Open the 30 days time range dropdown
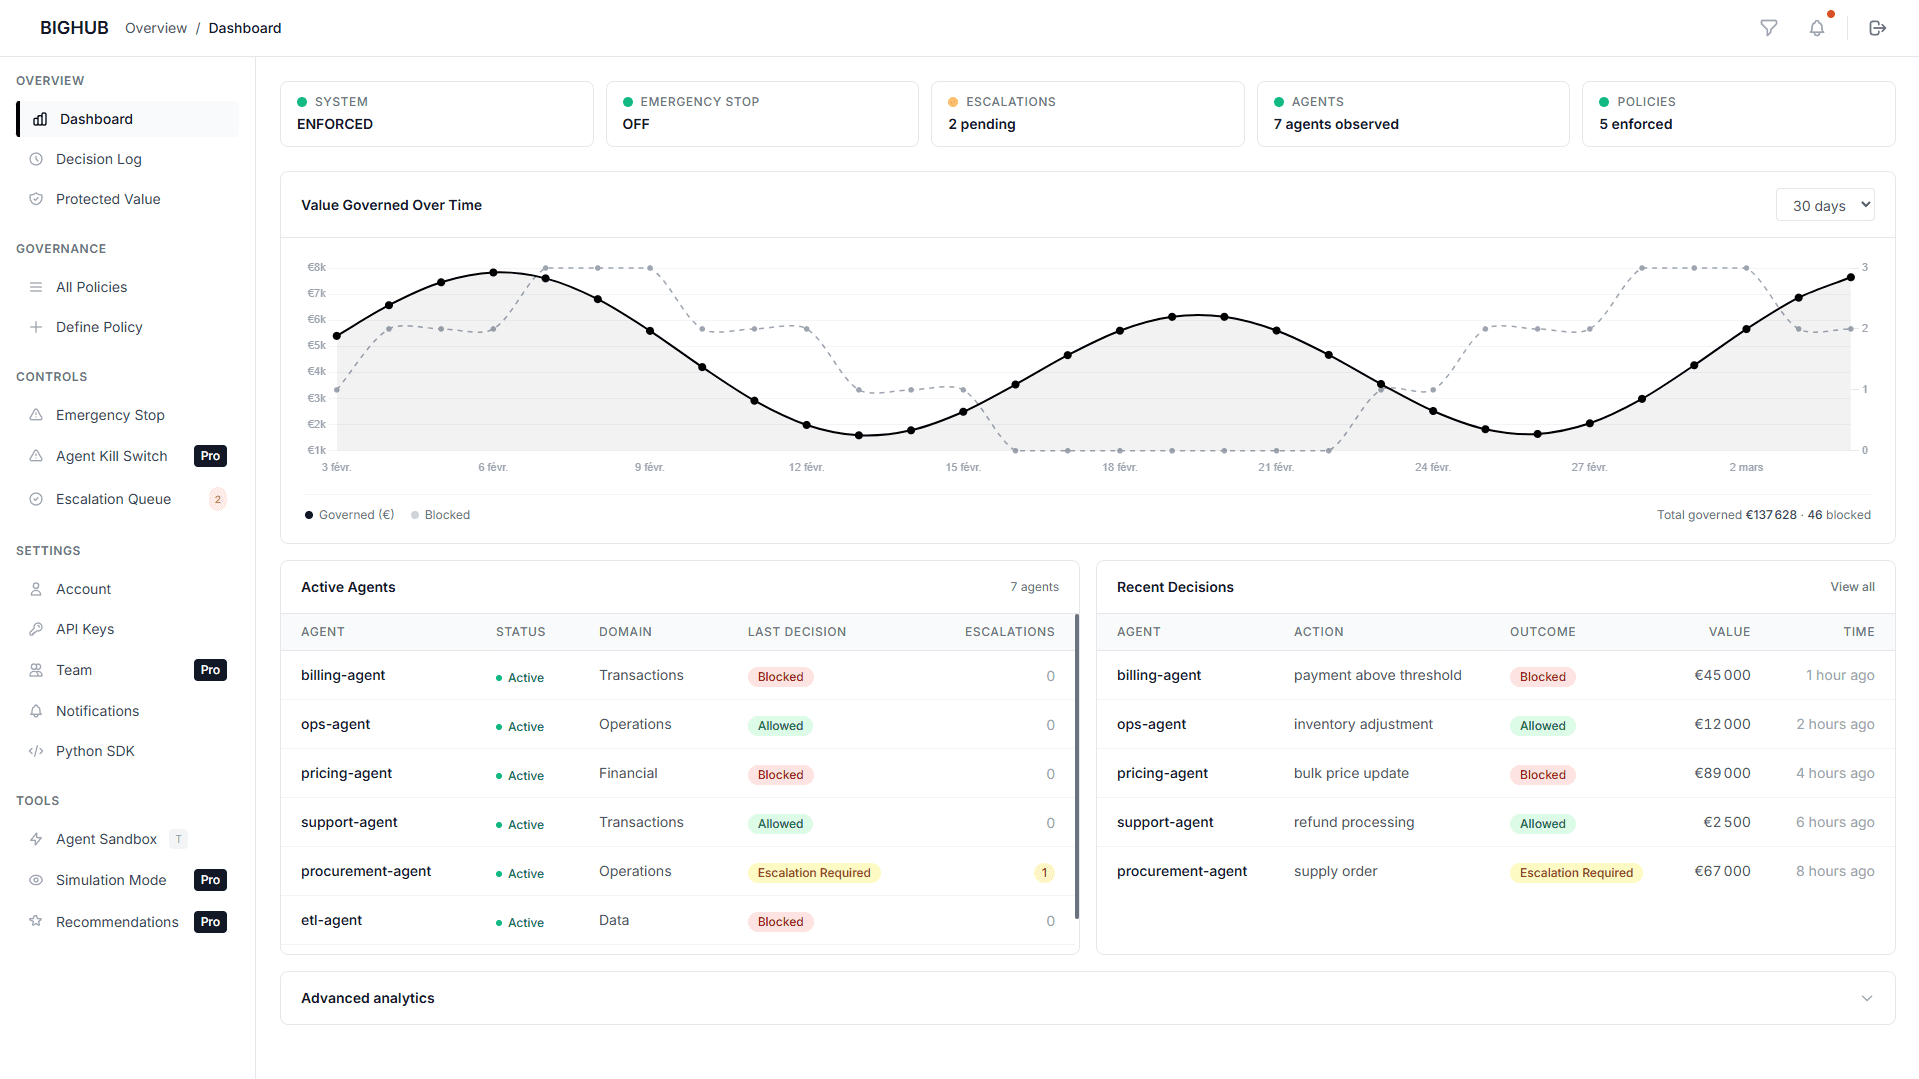The image size is (1919, 1079). click(1824, 205)
